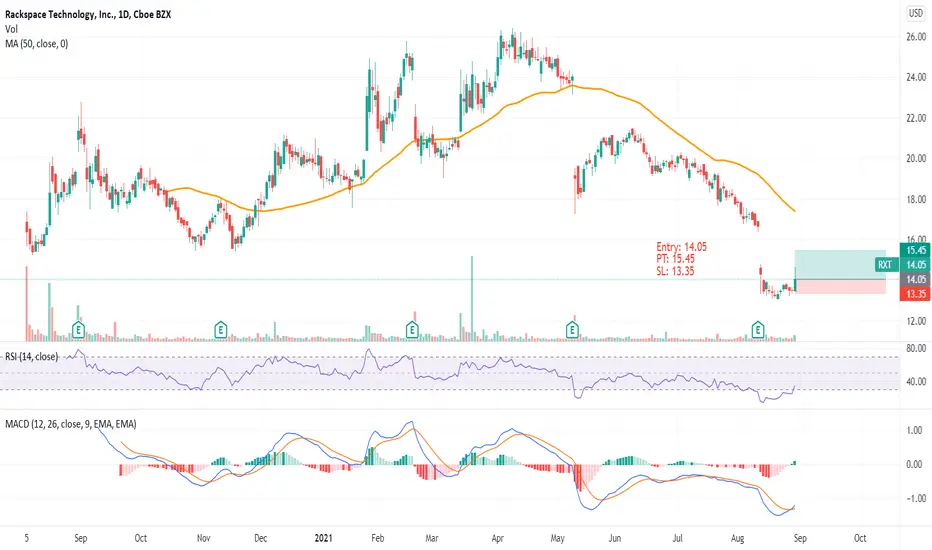The width and height of the screenshot is (932, 550).
Task: Click the 18.00 price axis label
Action: [916, 200]
